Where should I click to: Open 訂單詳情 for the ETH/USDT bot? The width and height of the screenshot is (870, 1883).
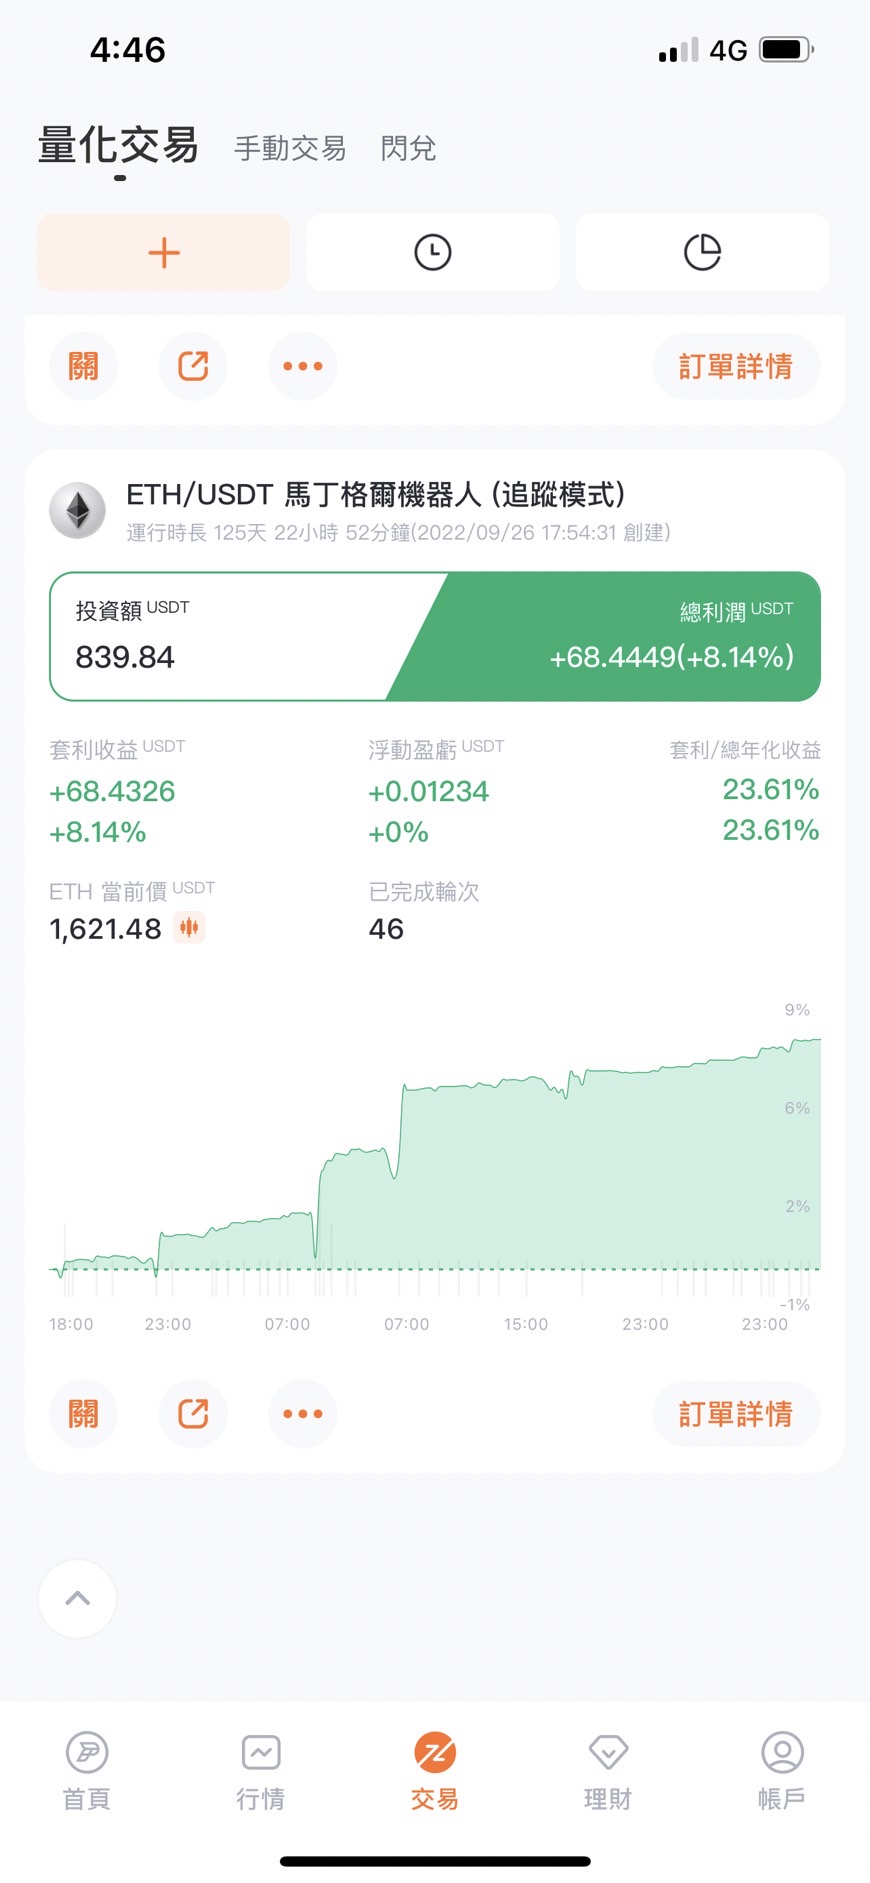click(x=736, y=1413)
